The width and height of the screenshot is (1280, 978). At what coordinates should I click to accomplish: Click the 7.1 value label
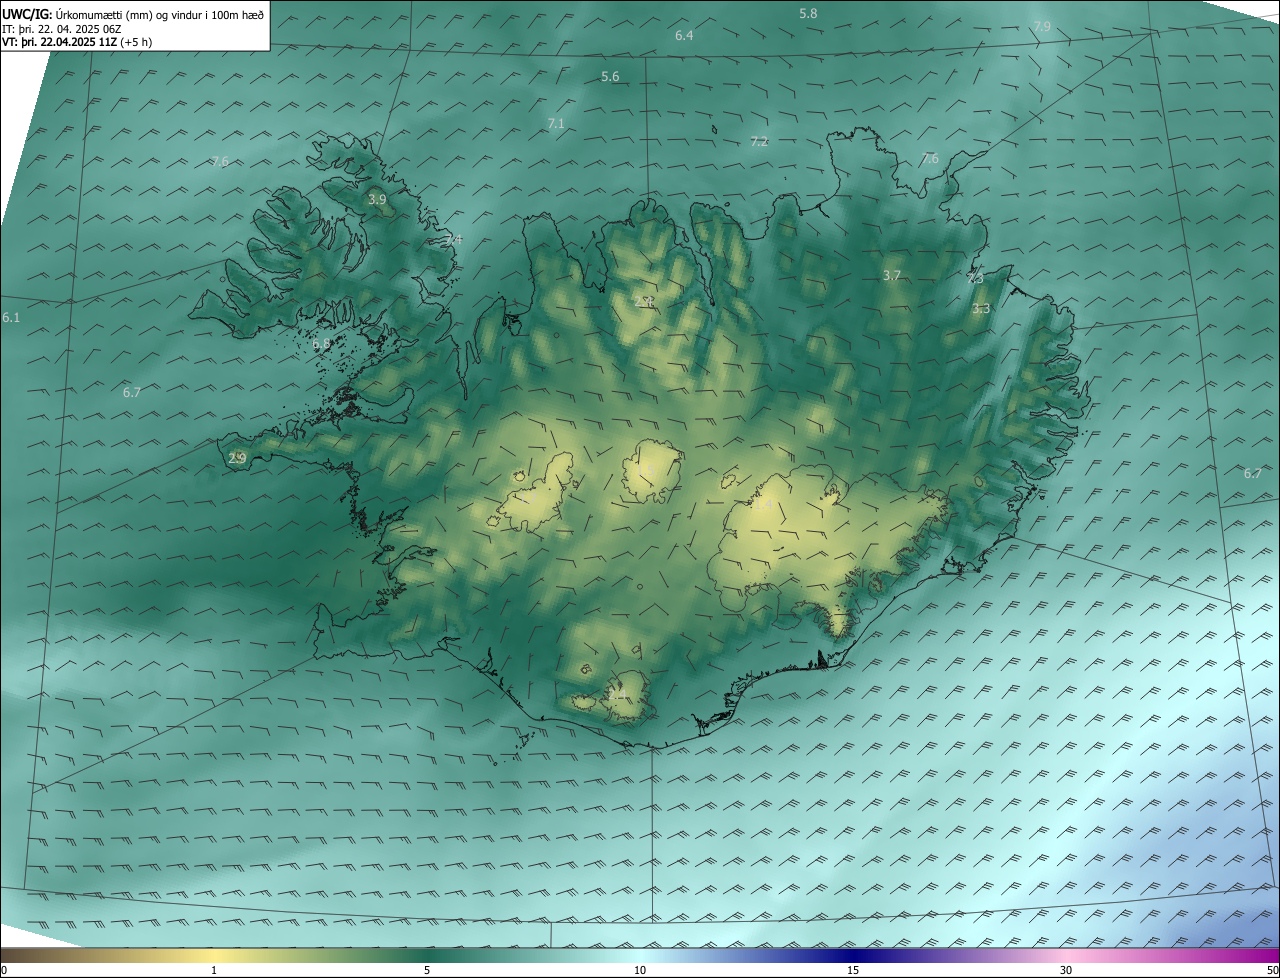pyautogui.click(x=556, y=123)
